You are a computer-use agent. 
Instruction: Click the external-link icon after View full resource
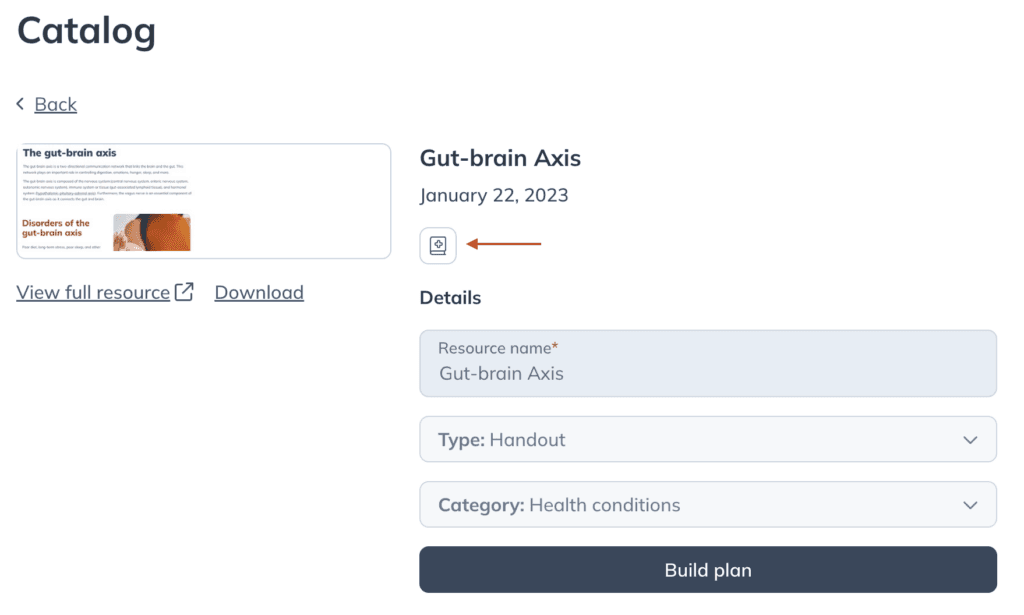(x=184, y=292)
